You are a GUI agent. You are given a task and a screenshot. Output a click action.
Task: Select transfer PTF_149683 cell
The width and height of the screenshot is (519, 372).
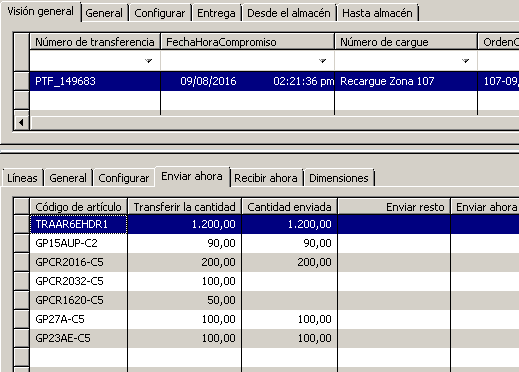(95, 81)
